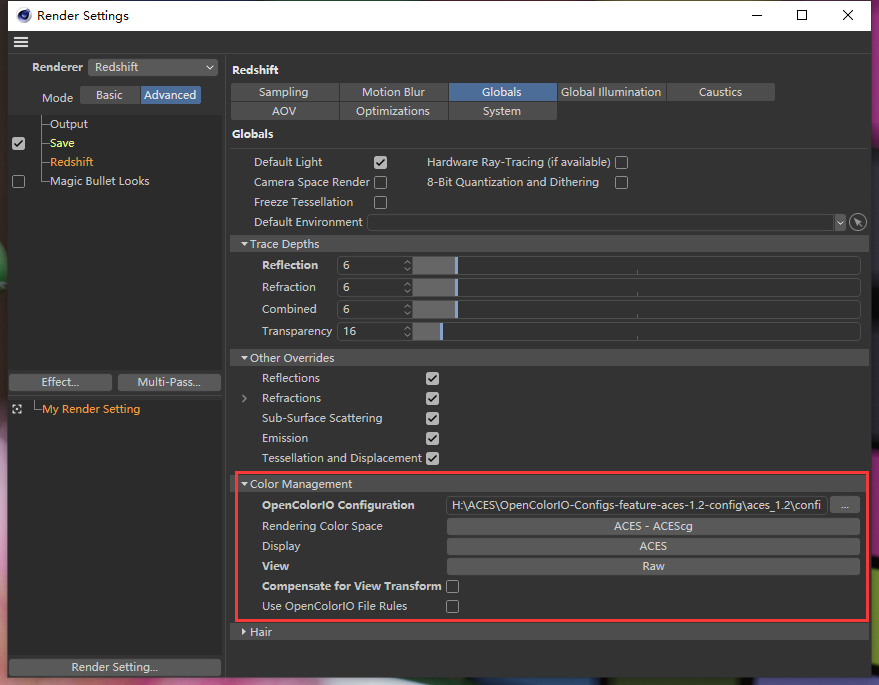Viewport: 879px width, 685px height.
Task: Enable Use OpenColorIO File Rules checkbox
Action: pyautogui.click(x=452, y=607)
